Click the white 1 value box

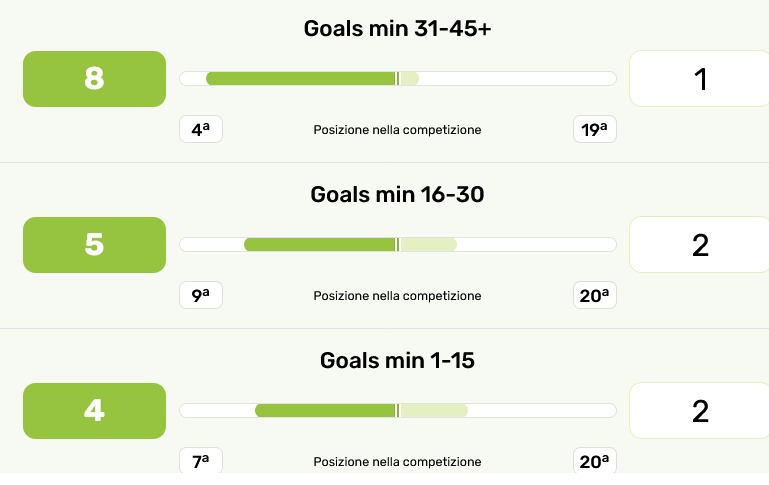pos(699,79)
